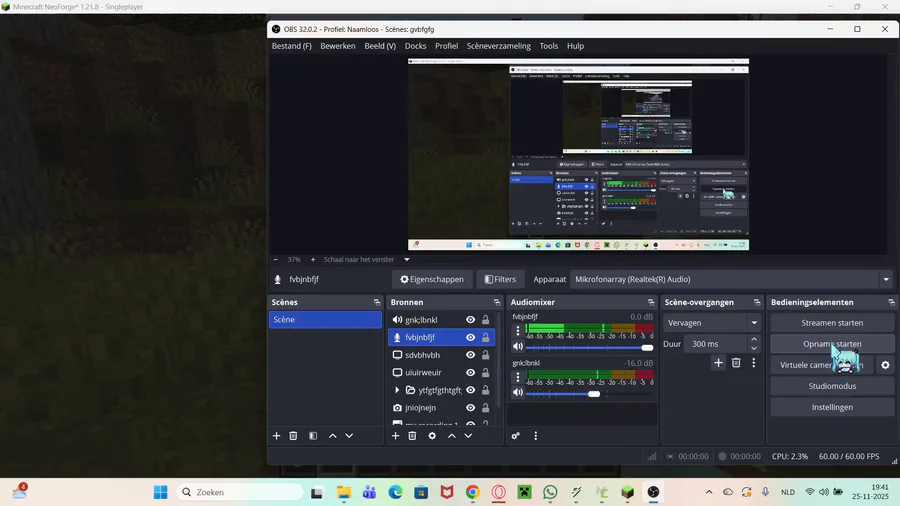Zoom in preview with plus icon

tap(313, 259)
